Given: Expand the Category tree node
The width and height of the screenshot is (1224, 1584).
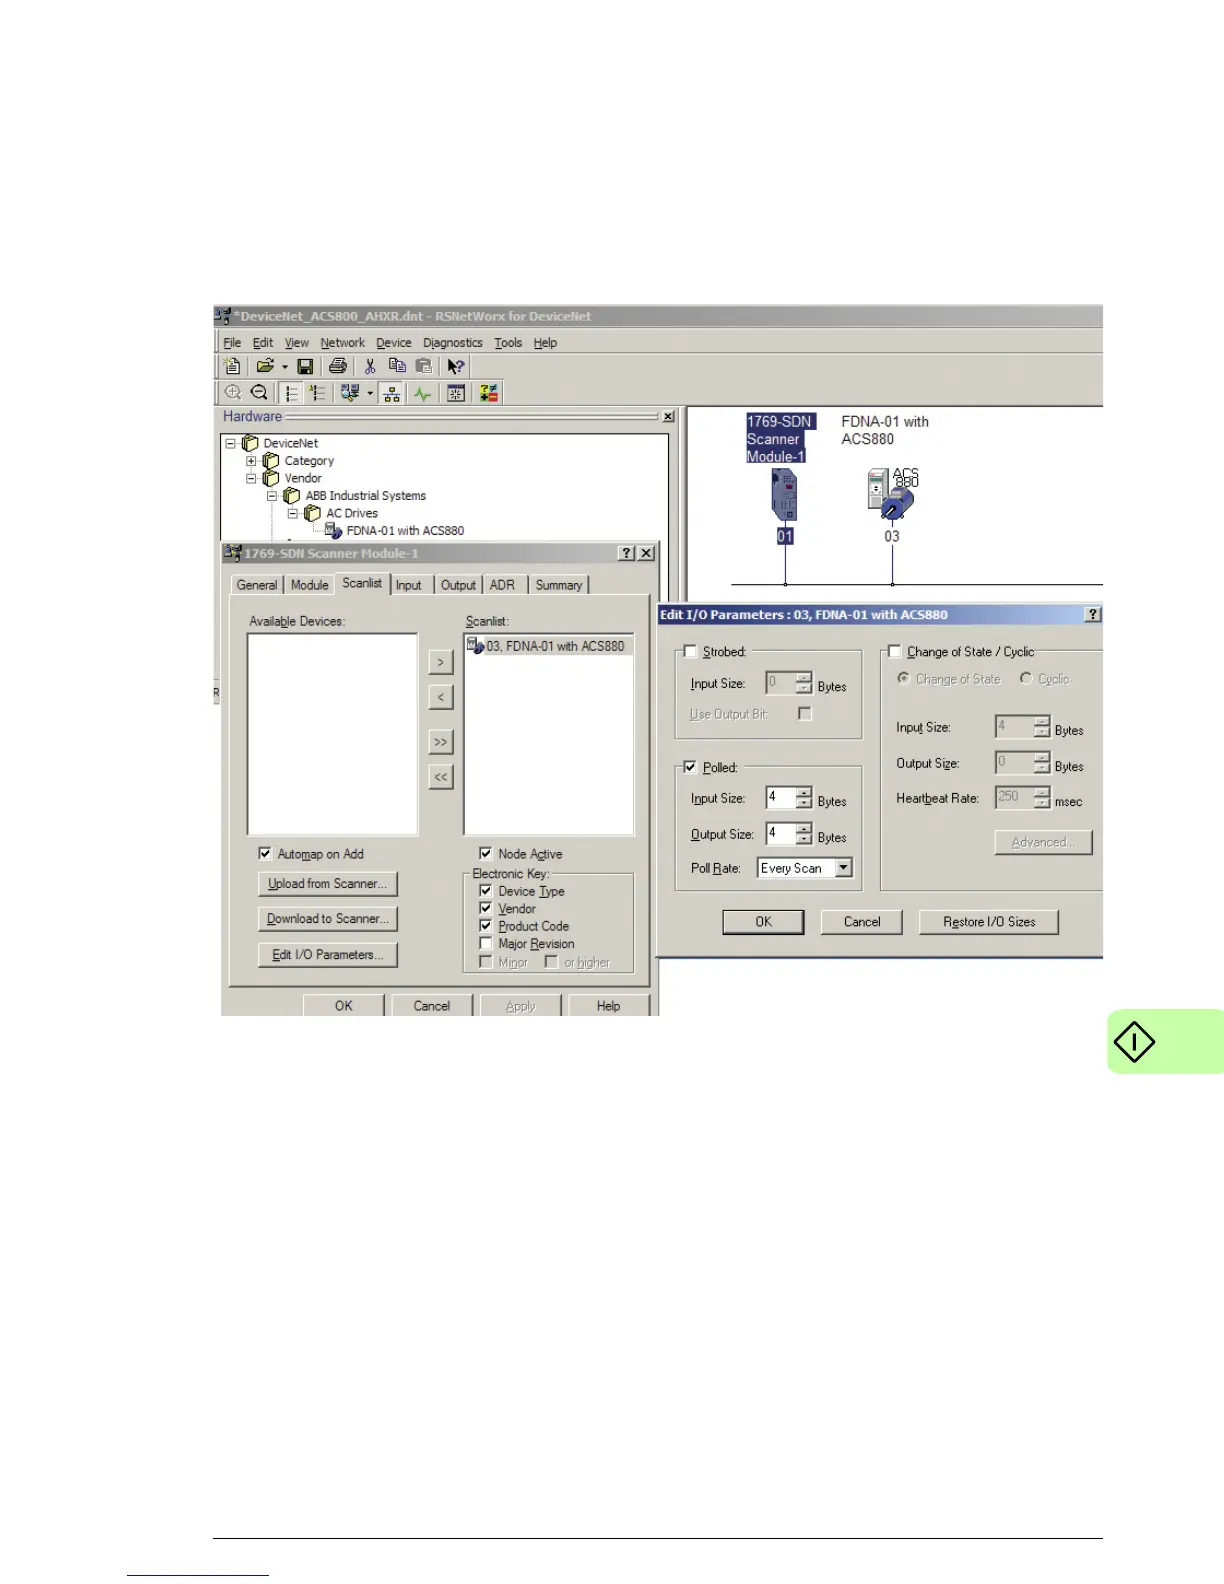Looking at the screenshot, I should tap(251, 461).
